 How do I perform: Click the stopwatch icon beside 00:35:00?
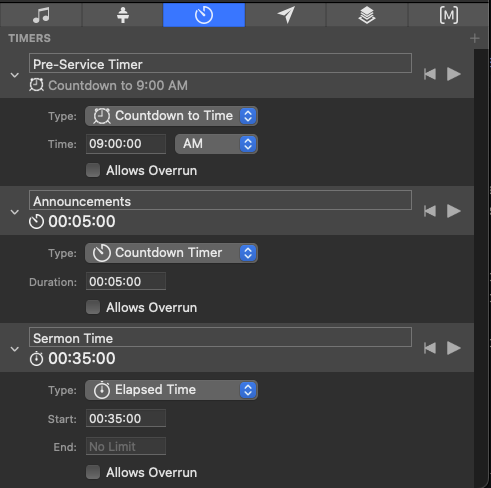click(36, 359)
